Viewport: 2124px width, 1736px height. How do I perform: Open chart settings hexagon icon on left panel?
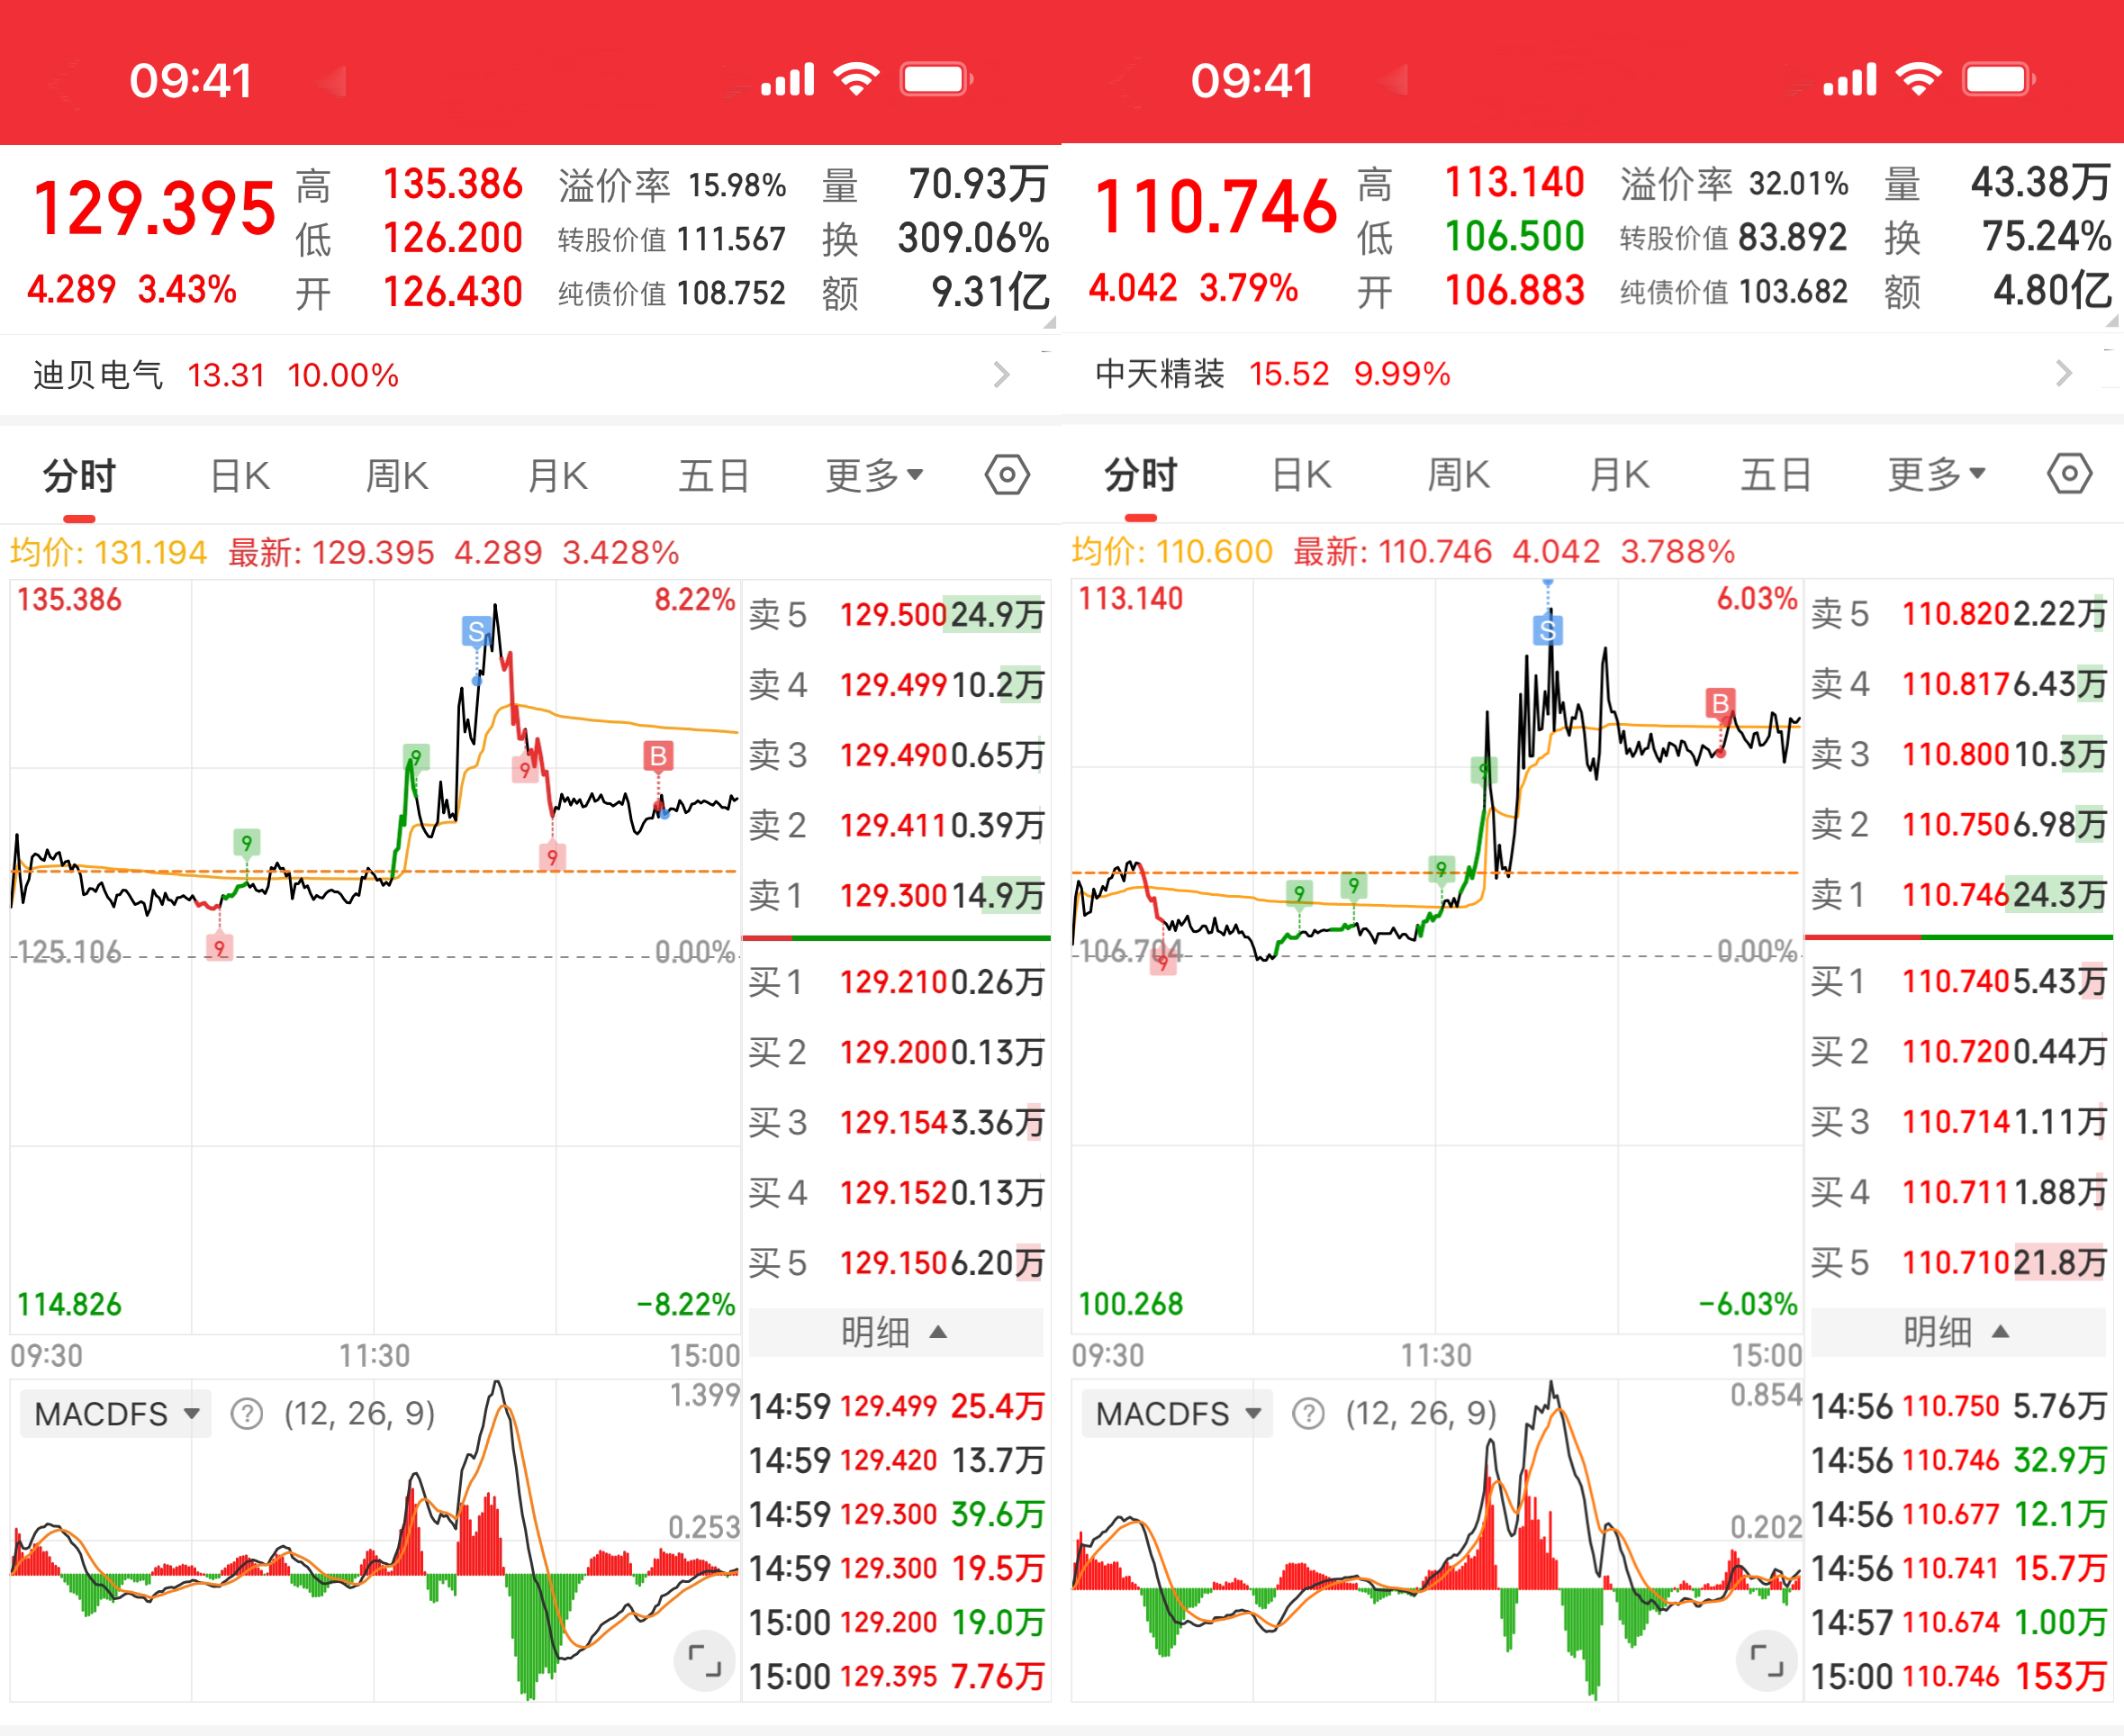1006,475
